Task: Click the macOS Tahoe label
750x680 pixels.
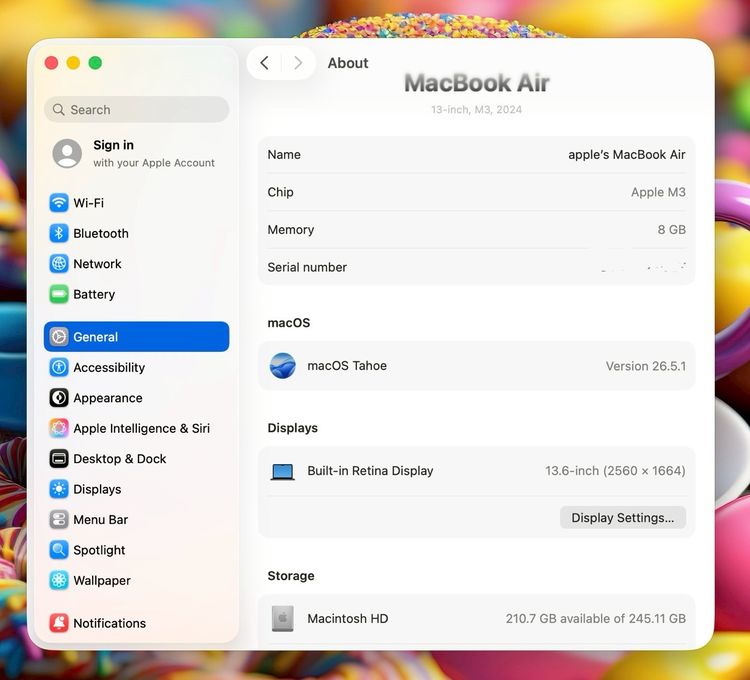Action: click(x=347, y=366)
